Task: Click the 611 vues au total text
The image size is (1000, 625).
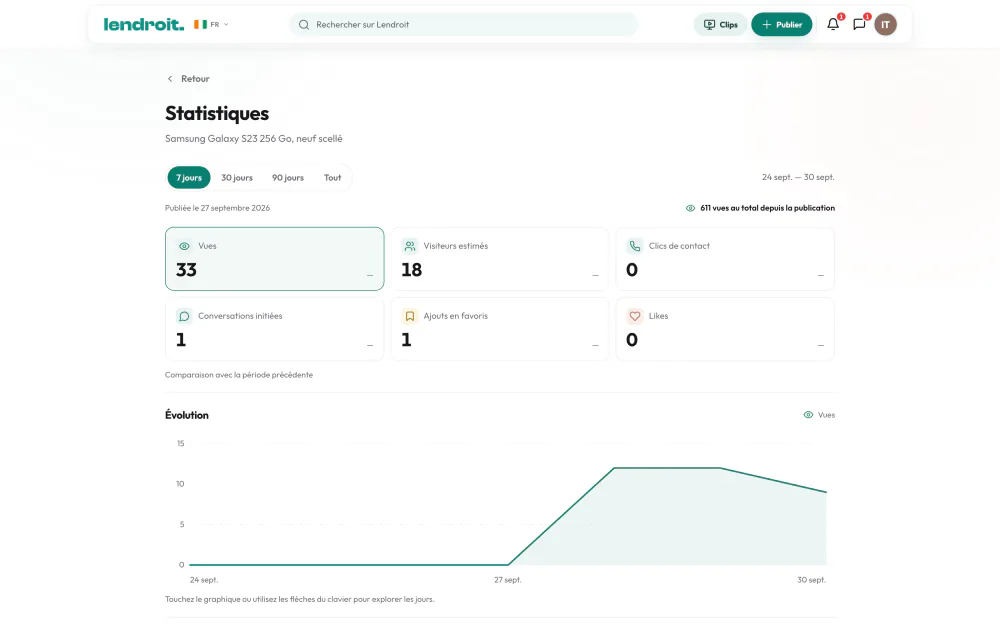Action: [767, 208]
